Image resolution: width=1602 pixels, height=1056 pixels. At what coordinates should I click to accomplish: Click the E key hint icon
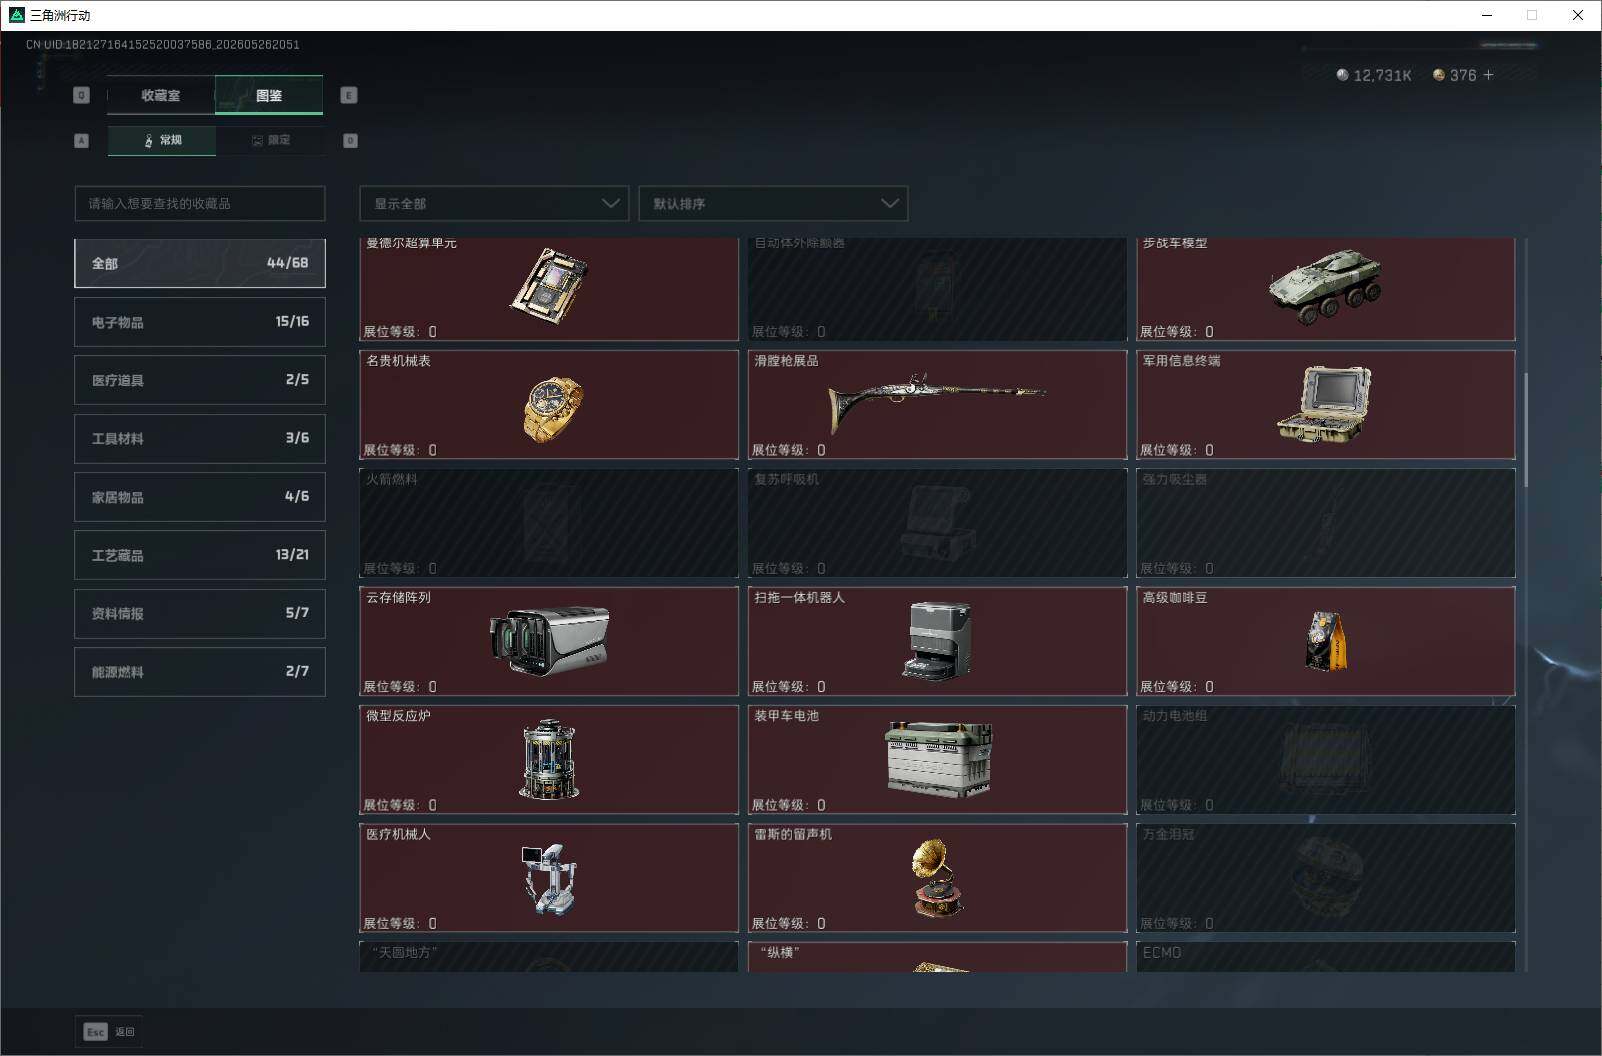[349, 95]
